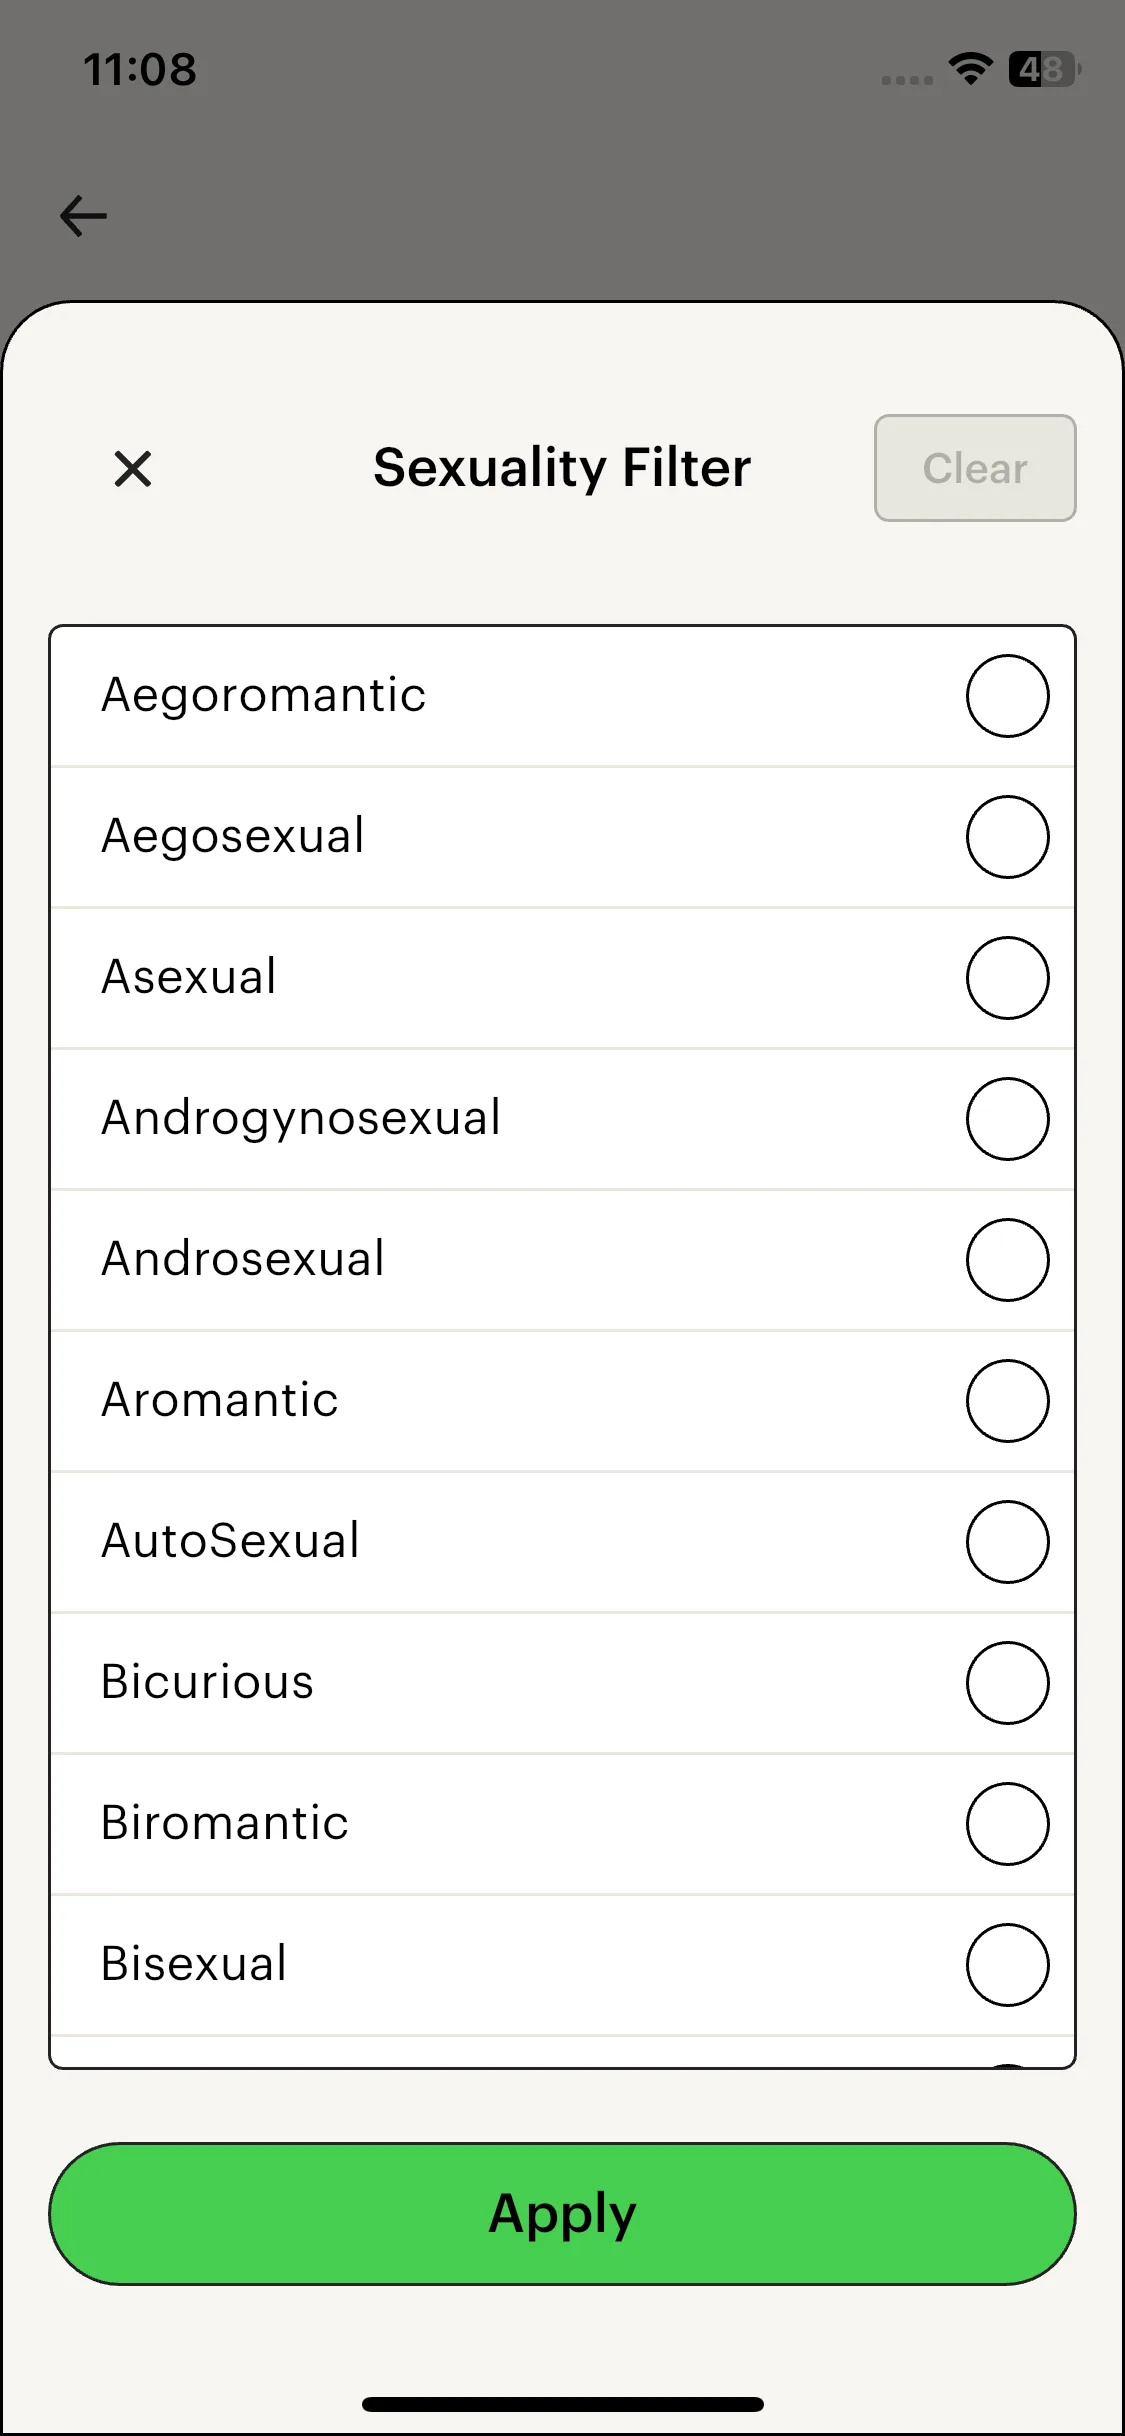
Task: Tap the battery indicator icon
Action: pos(1043,69)
